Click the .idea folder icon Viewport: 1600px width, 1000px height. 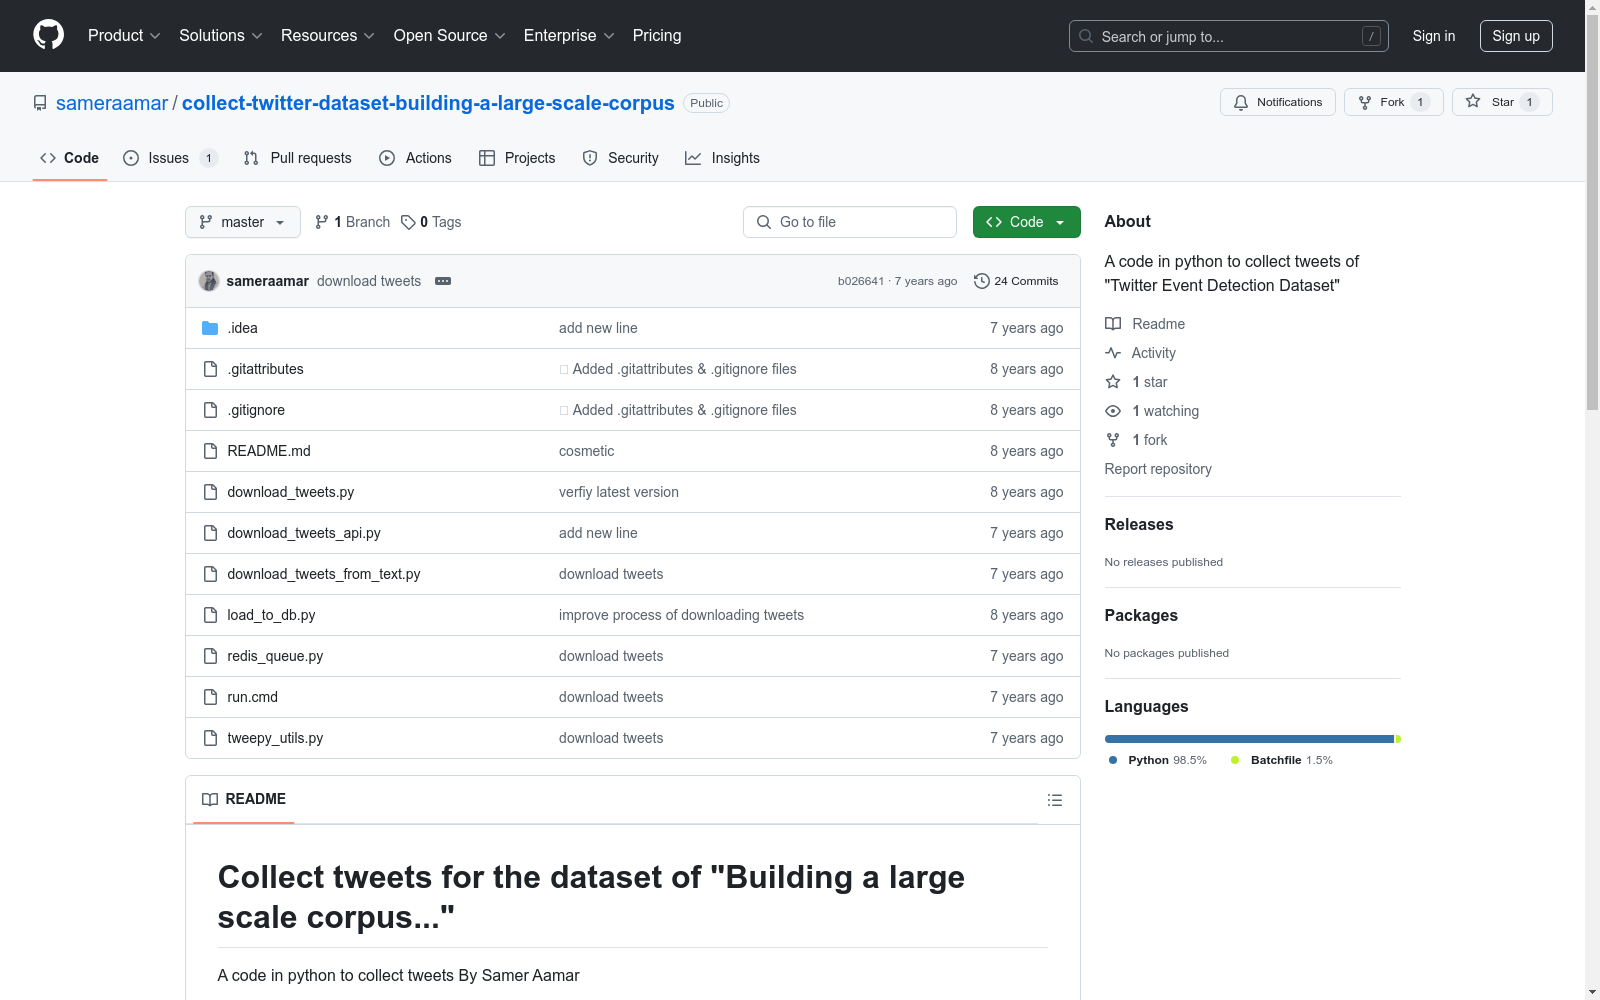pyautogui.click(x=210, y=328)
